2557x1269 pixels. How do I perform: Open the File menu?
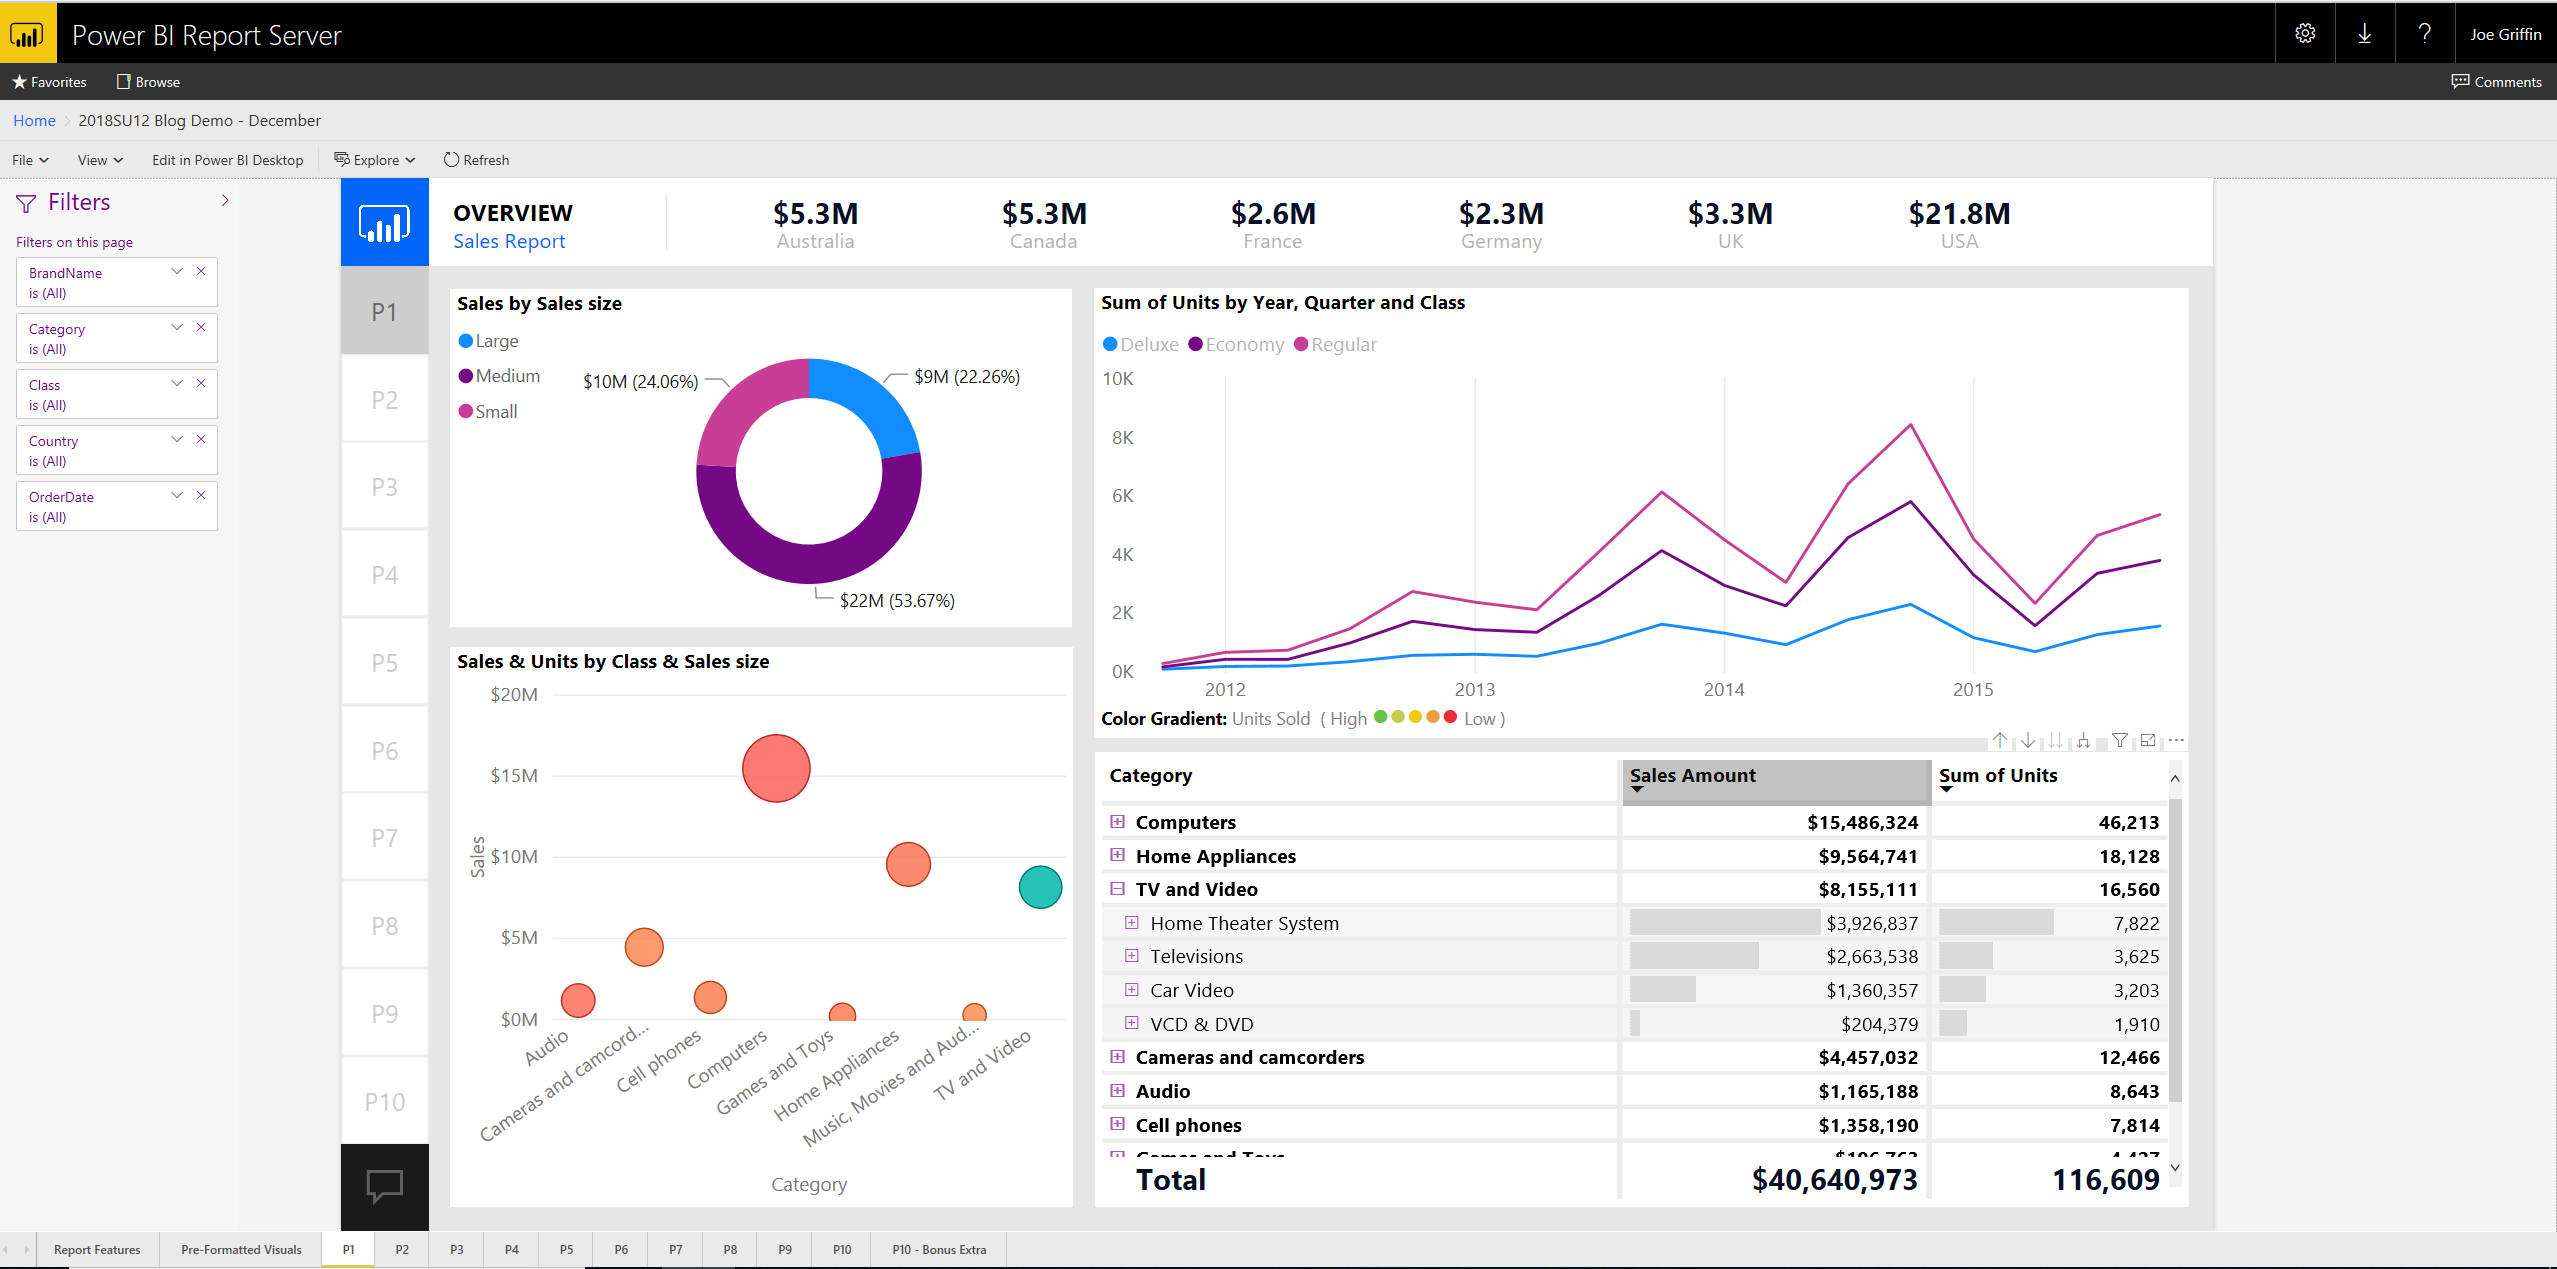pyautogui.click(x=30, y=160)
